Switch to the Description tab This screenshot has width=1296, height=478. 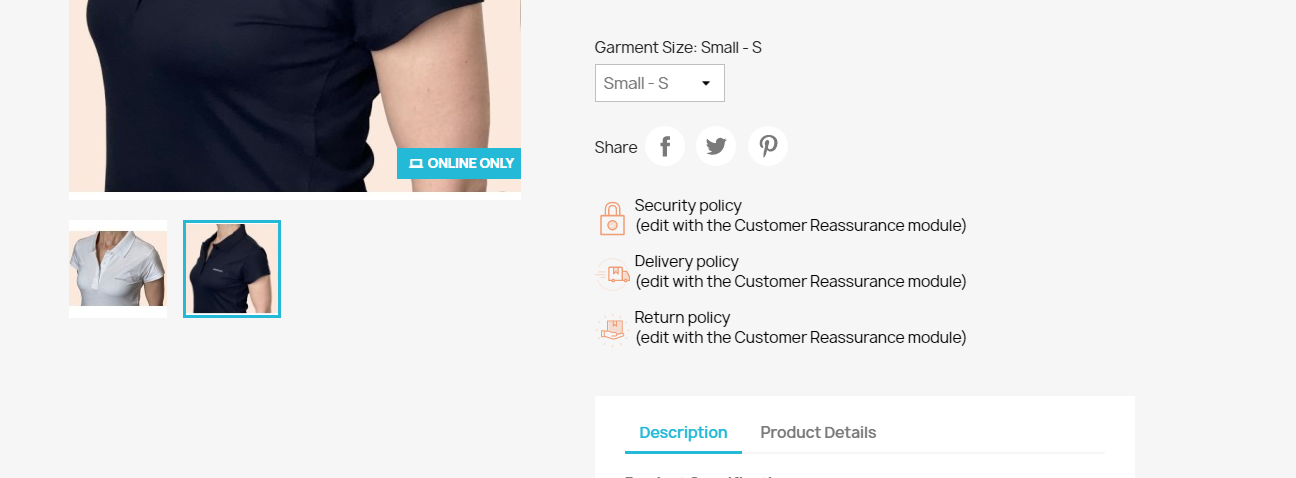[683, 432]
